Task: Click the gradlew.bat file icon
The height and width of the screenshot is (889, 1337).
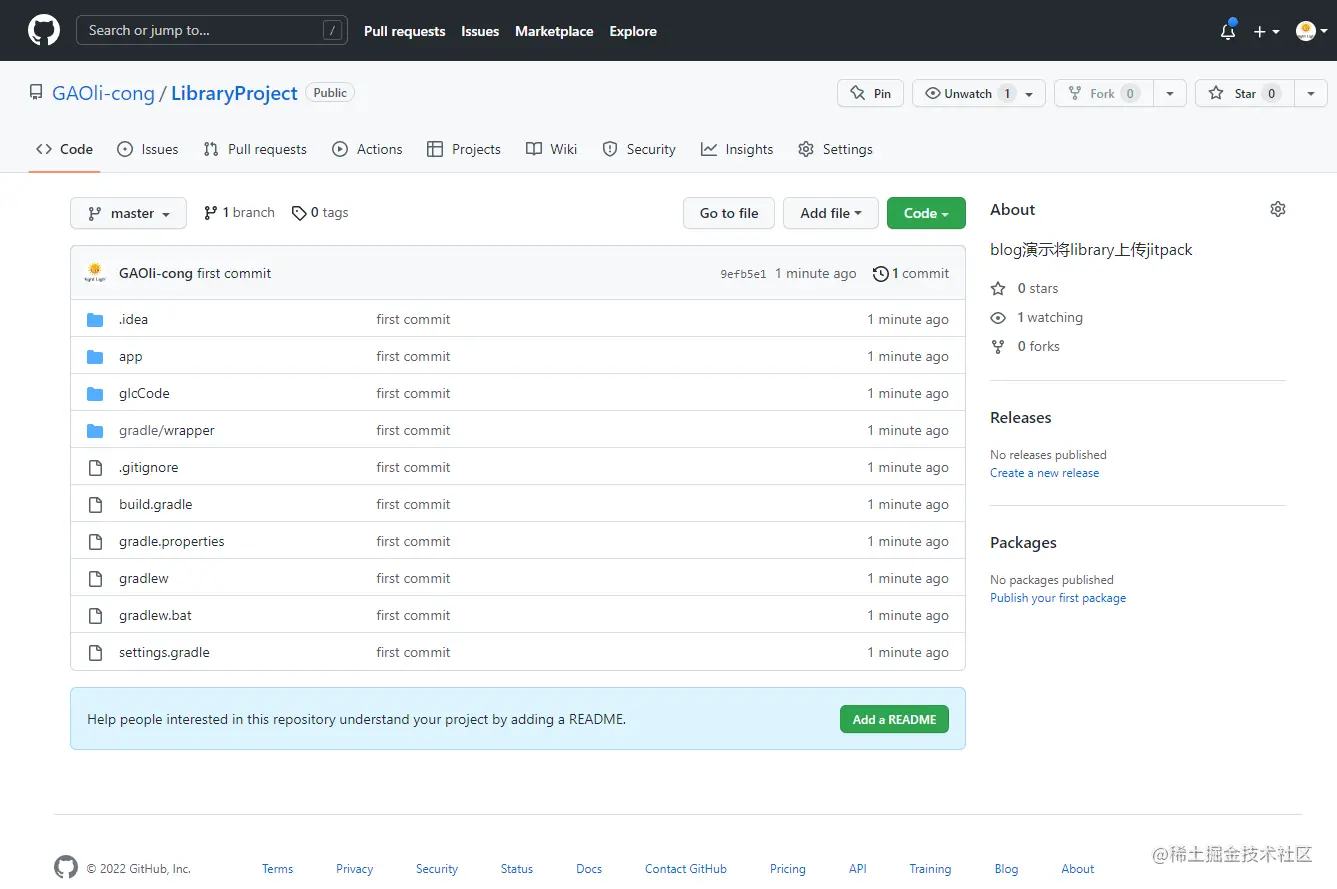Action: pos(95,616)
